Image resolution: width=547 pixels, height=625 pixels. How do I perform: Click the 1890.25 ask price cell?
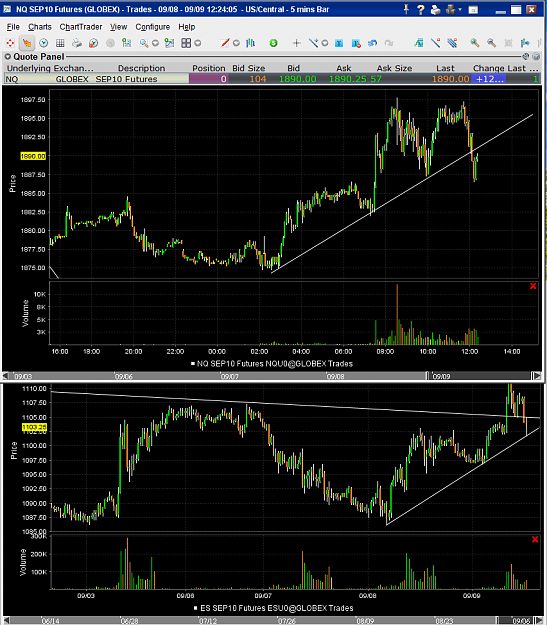click(348, 79)
